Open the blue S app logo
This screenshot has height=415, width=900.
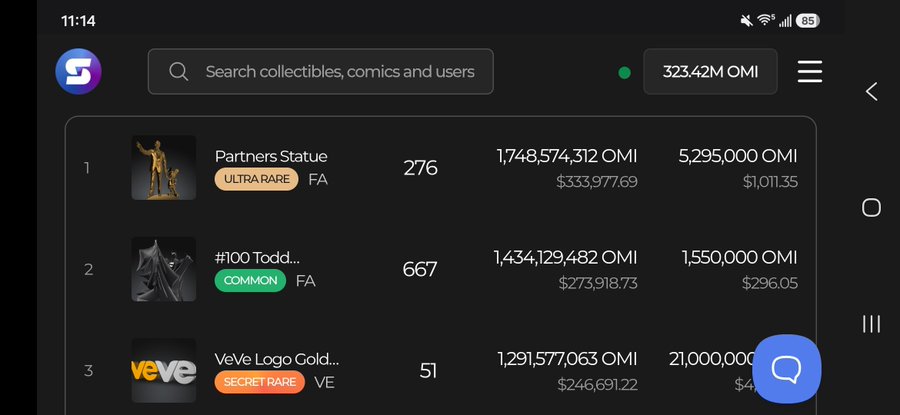[x=78, y=72]
